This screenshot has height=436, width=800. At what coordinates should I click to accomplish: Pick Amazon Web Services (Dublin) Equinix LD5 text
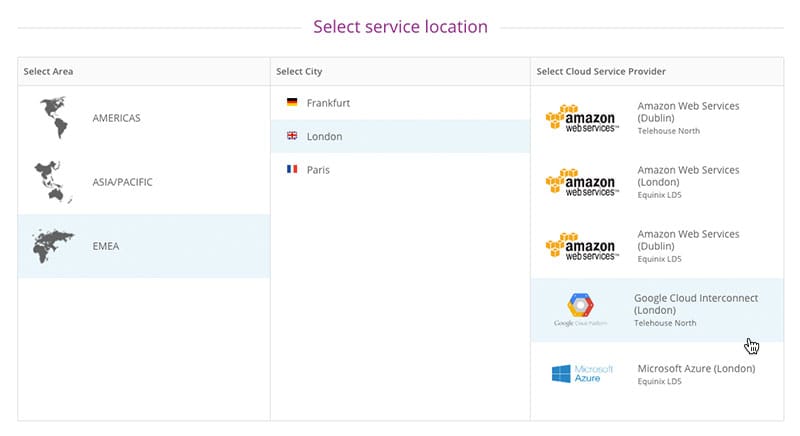click(x=688, y=246)
